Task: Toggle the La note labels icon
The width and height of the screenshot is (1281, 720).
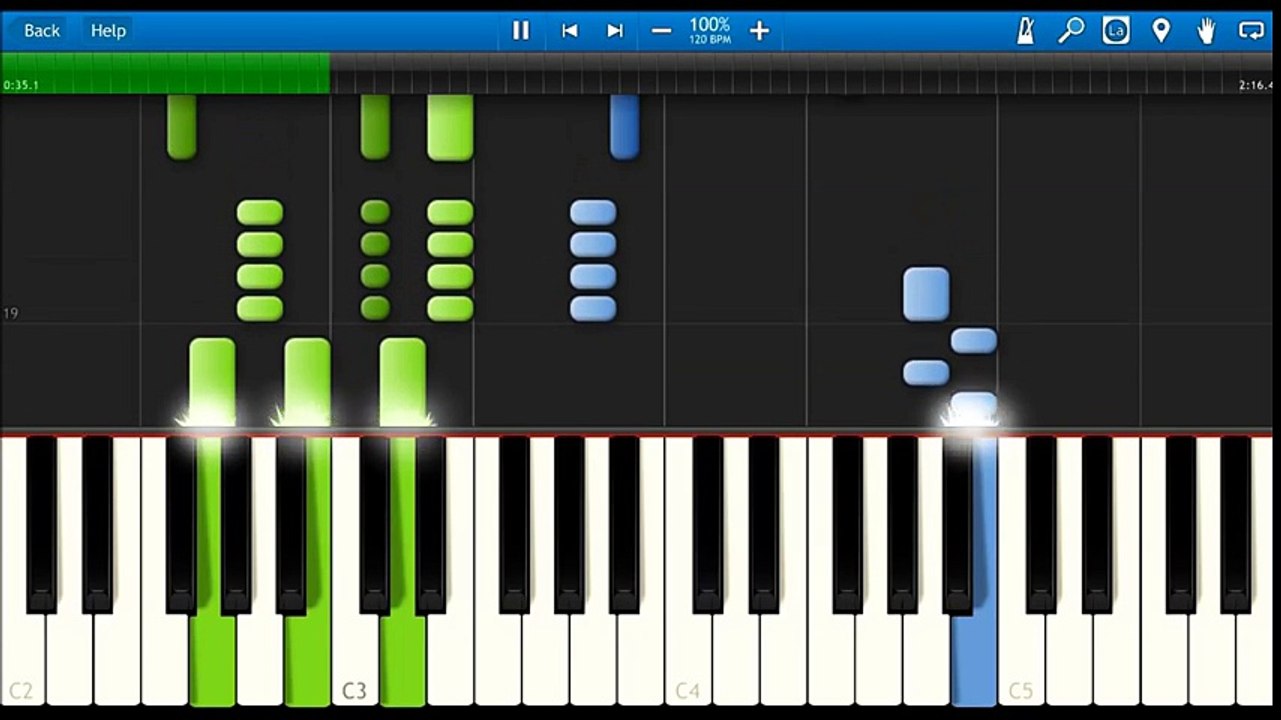Action: pyautogui.click(x=1116, y=31)
